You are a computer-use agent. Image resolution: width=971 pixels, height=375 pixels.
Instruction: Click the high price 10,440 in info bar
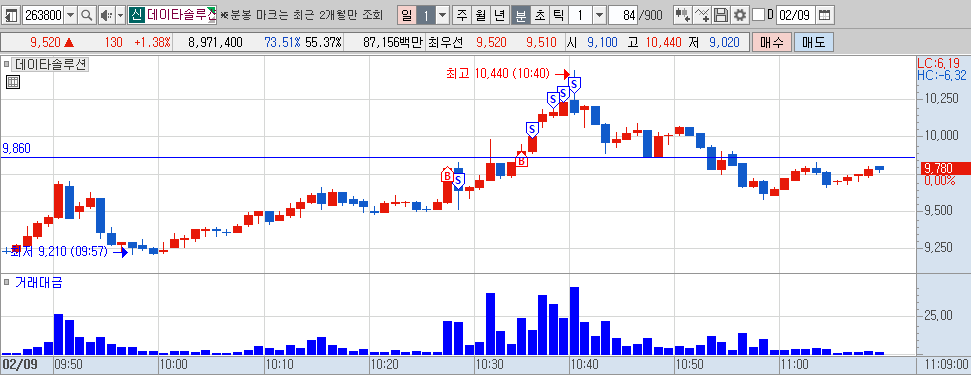[x=664, y=42]
